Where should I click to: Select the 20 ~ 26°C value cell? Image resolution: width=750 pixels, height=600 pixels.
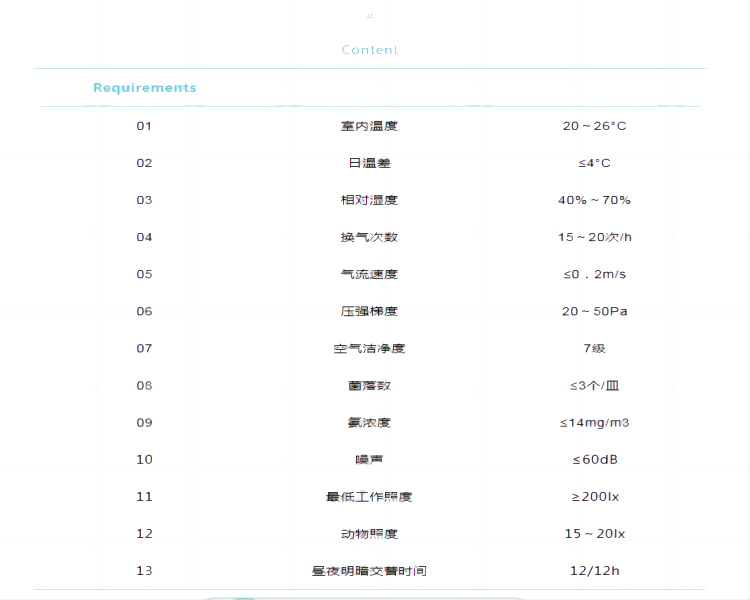tap(594, 126)
